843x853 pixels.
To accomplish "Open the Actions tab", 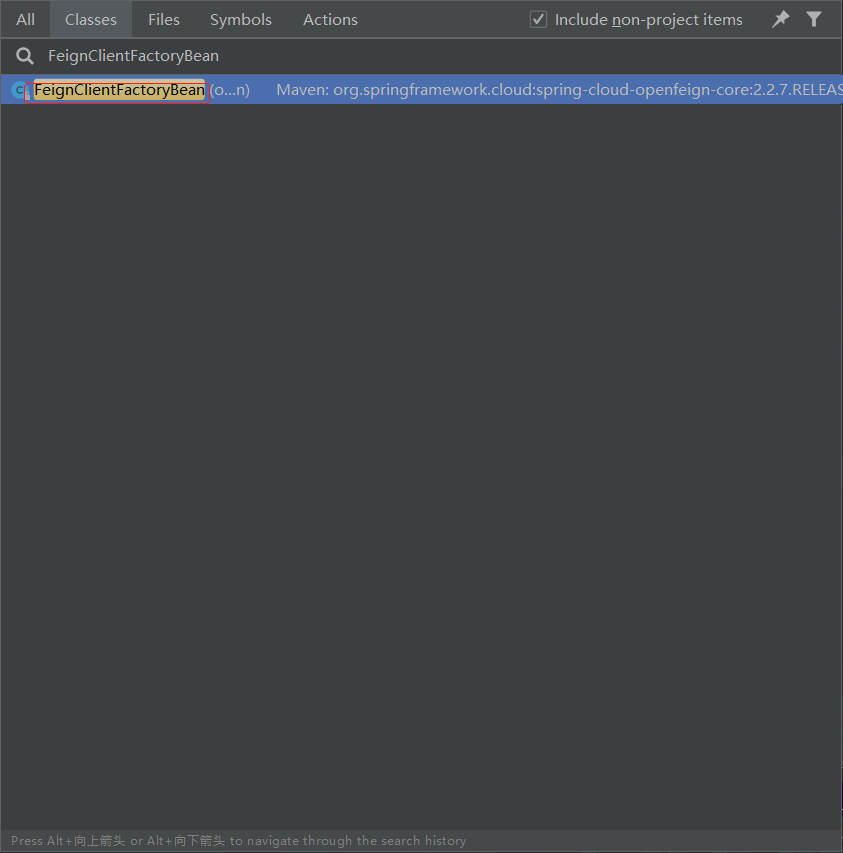I will [x=330, y=20].
